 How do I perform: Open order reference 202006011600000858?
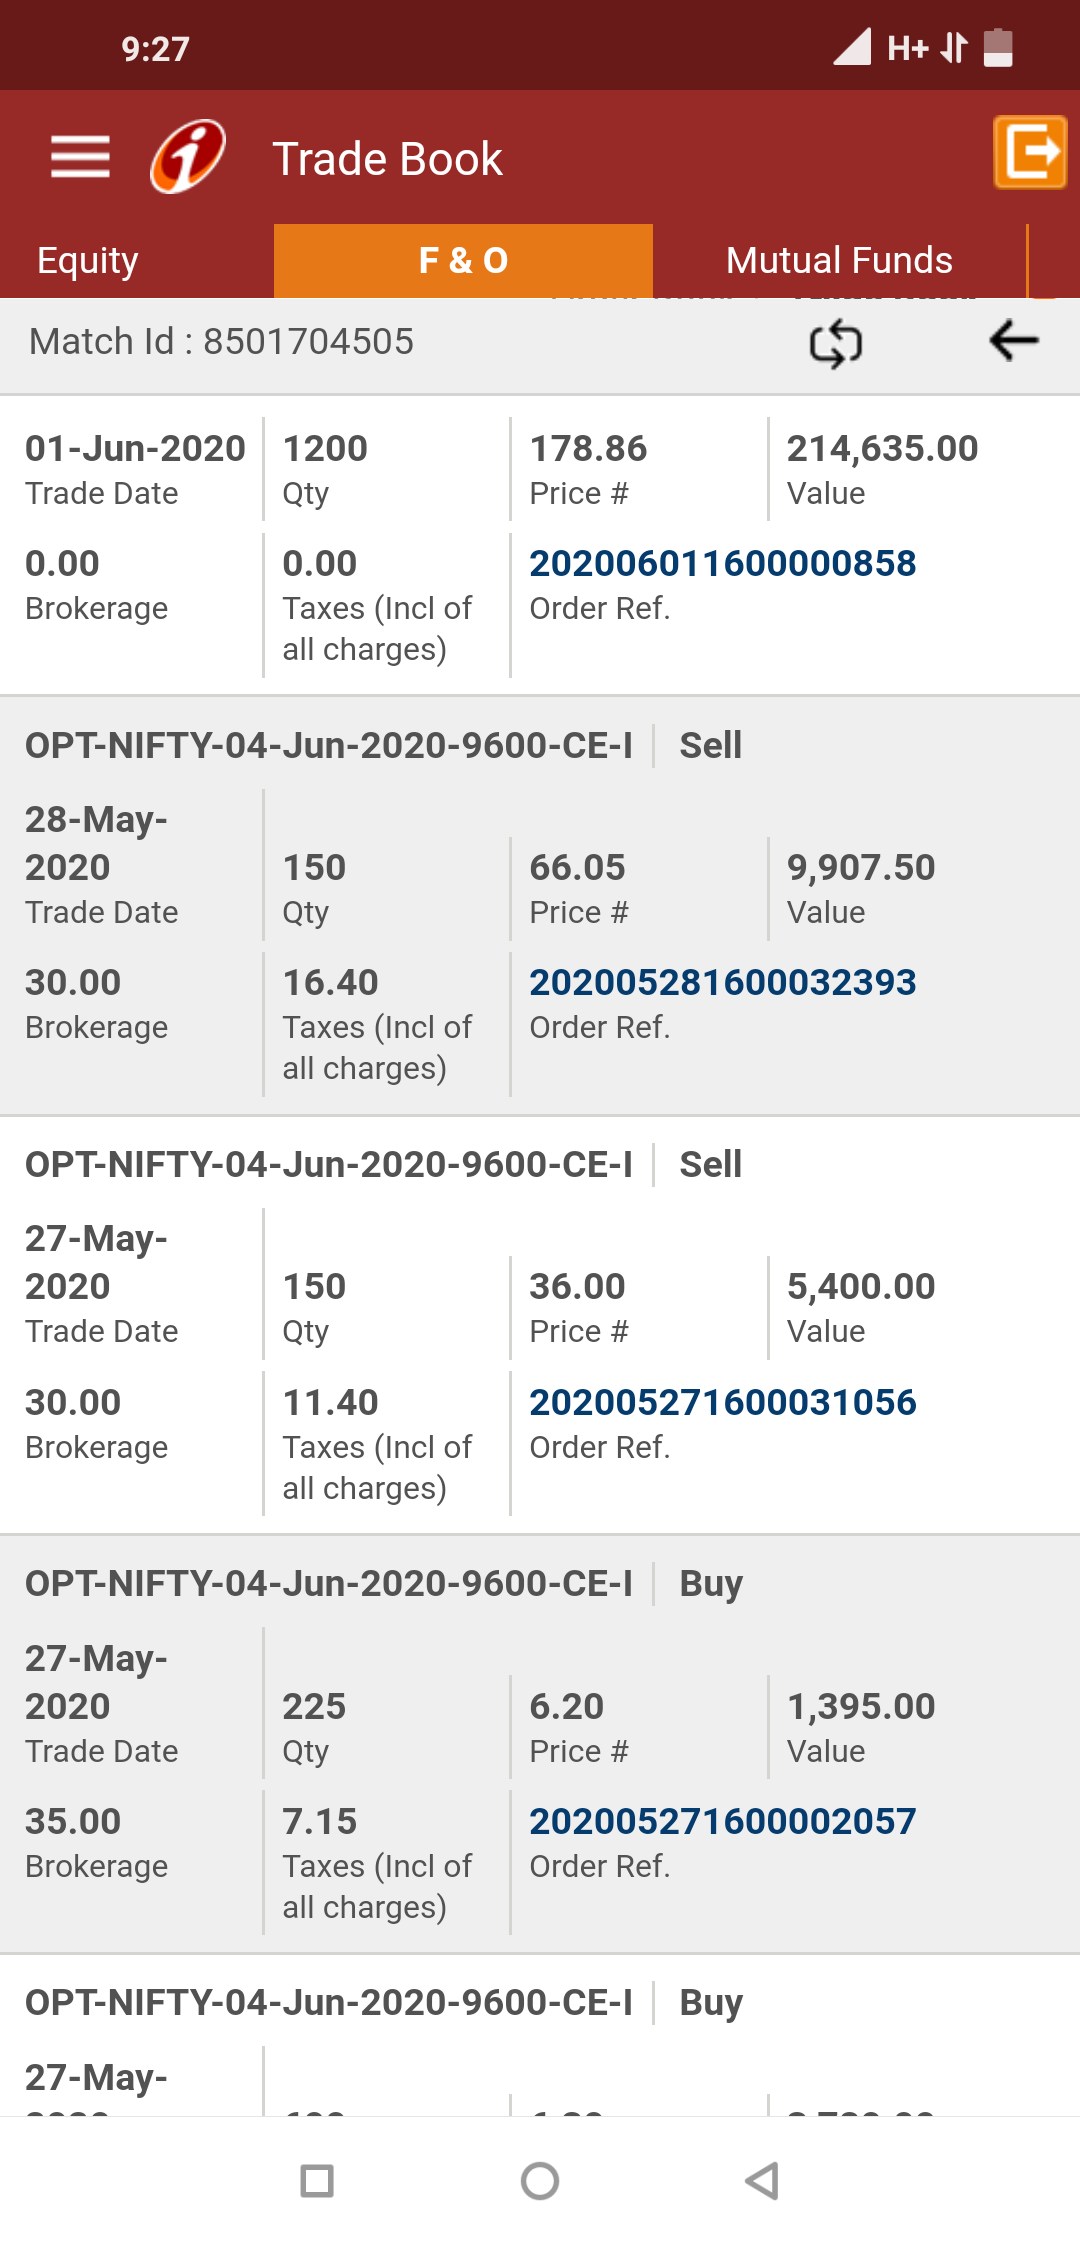pyautogui.click(x=722, y=563)
